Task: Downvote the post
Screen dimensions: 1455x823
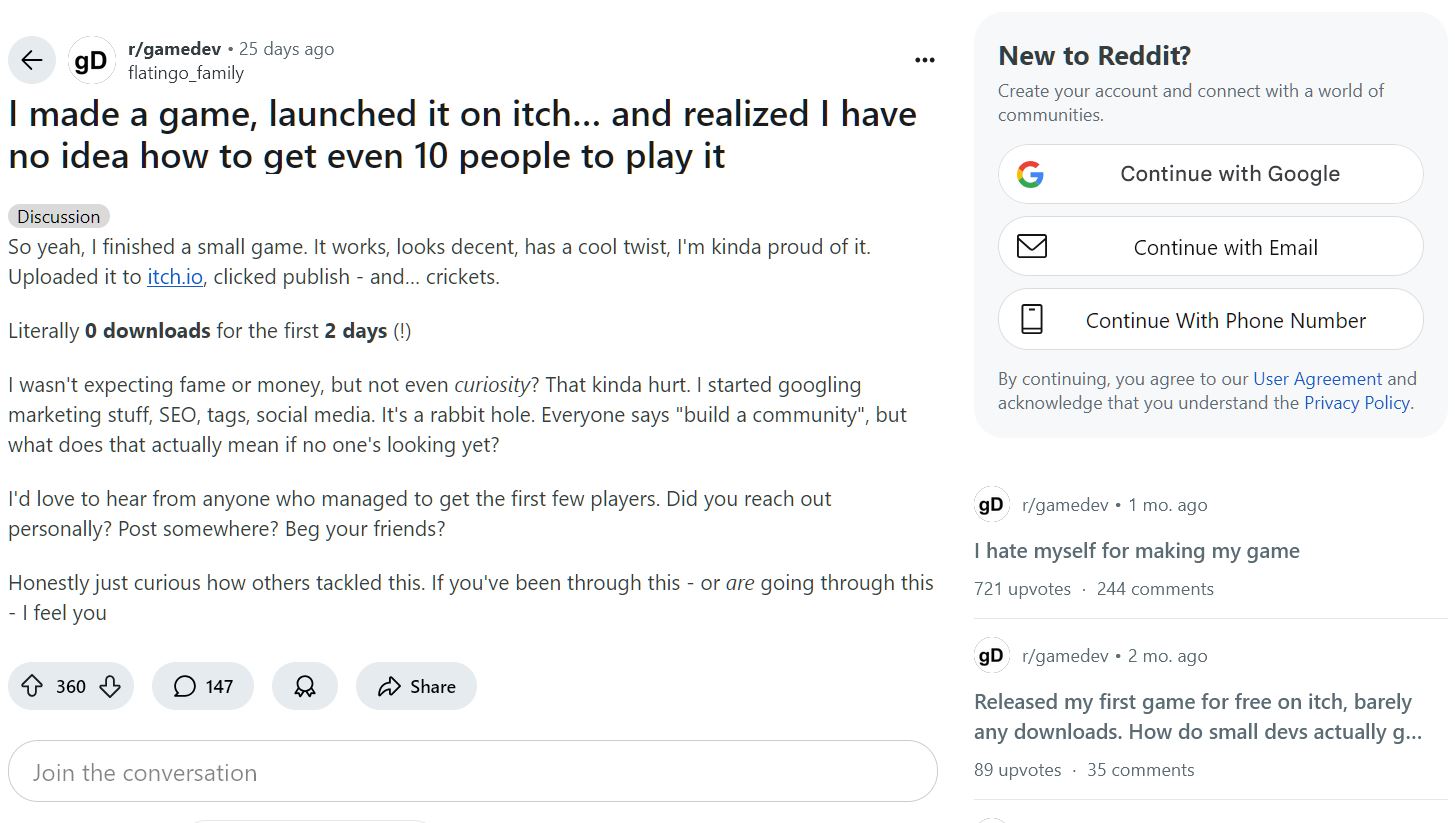Action: pos(111,686)
